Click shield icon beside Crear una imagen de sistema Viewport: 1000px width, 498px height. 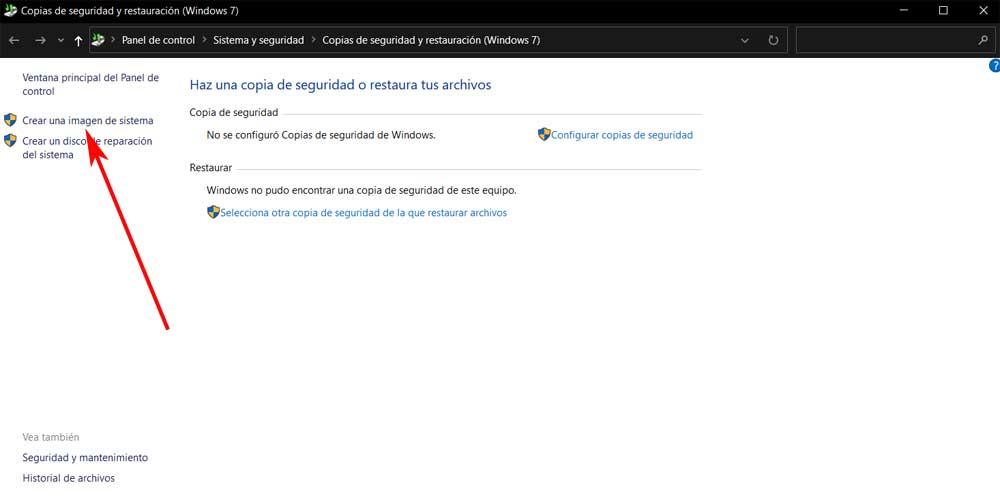coord(10,120)
